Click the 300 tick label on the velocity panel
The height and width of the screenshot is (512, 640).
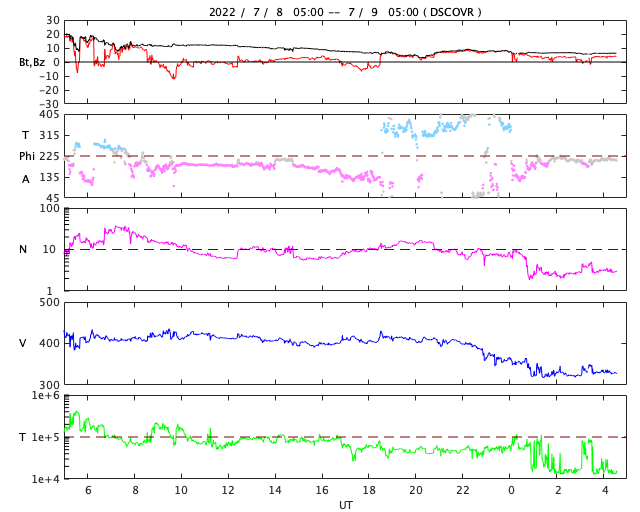tap(49, 385)
